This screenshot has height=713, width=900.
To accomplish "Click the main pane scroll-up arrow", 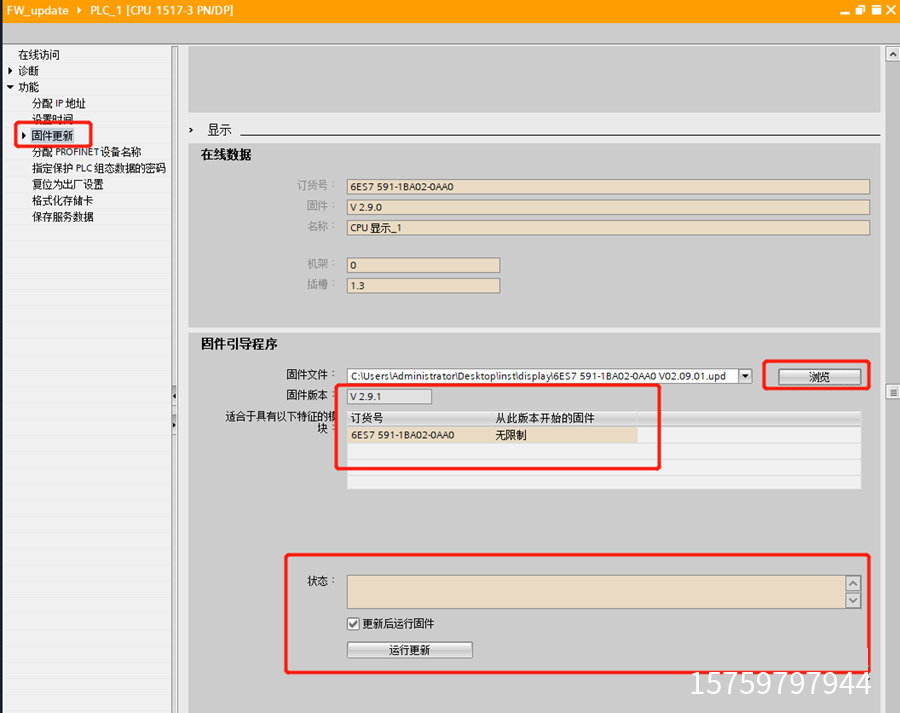I will [x=892, y=55].
